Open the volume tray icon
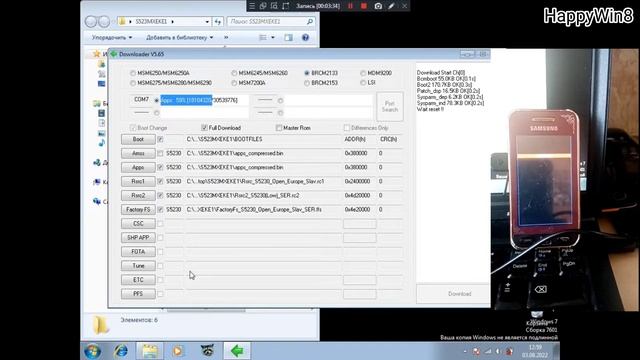The height and width of the screenshot is (360, 640). pos(498,351)
